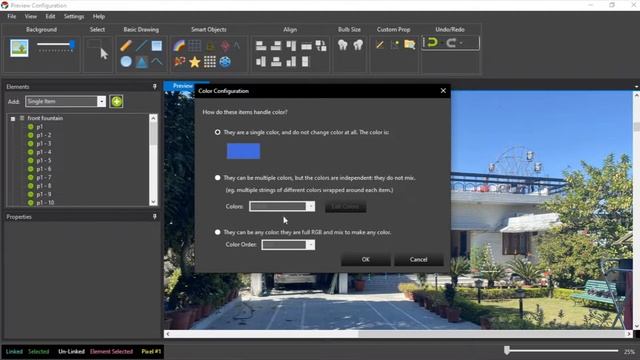The width and height of the screenshot is (640, 360).
Task: Click the red fan smart object icon
Action: point(180,62)
